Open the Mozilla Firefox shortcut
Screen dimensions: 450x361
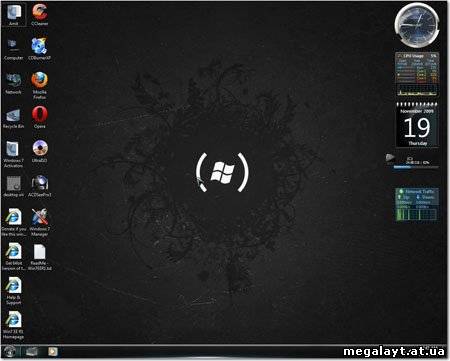(39, 85)
